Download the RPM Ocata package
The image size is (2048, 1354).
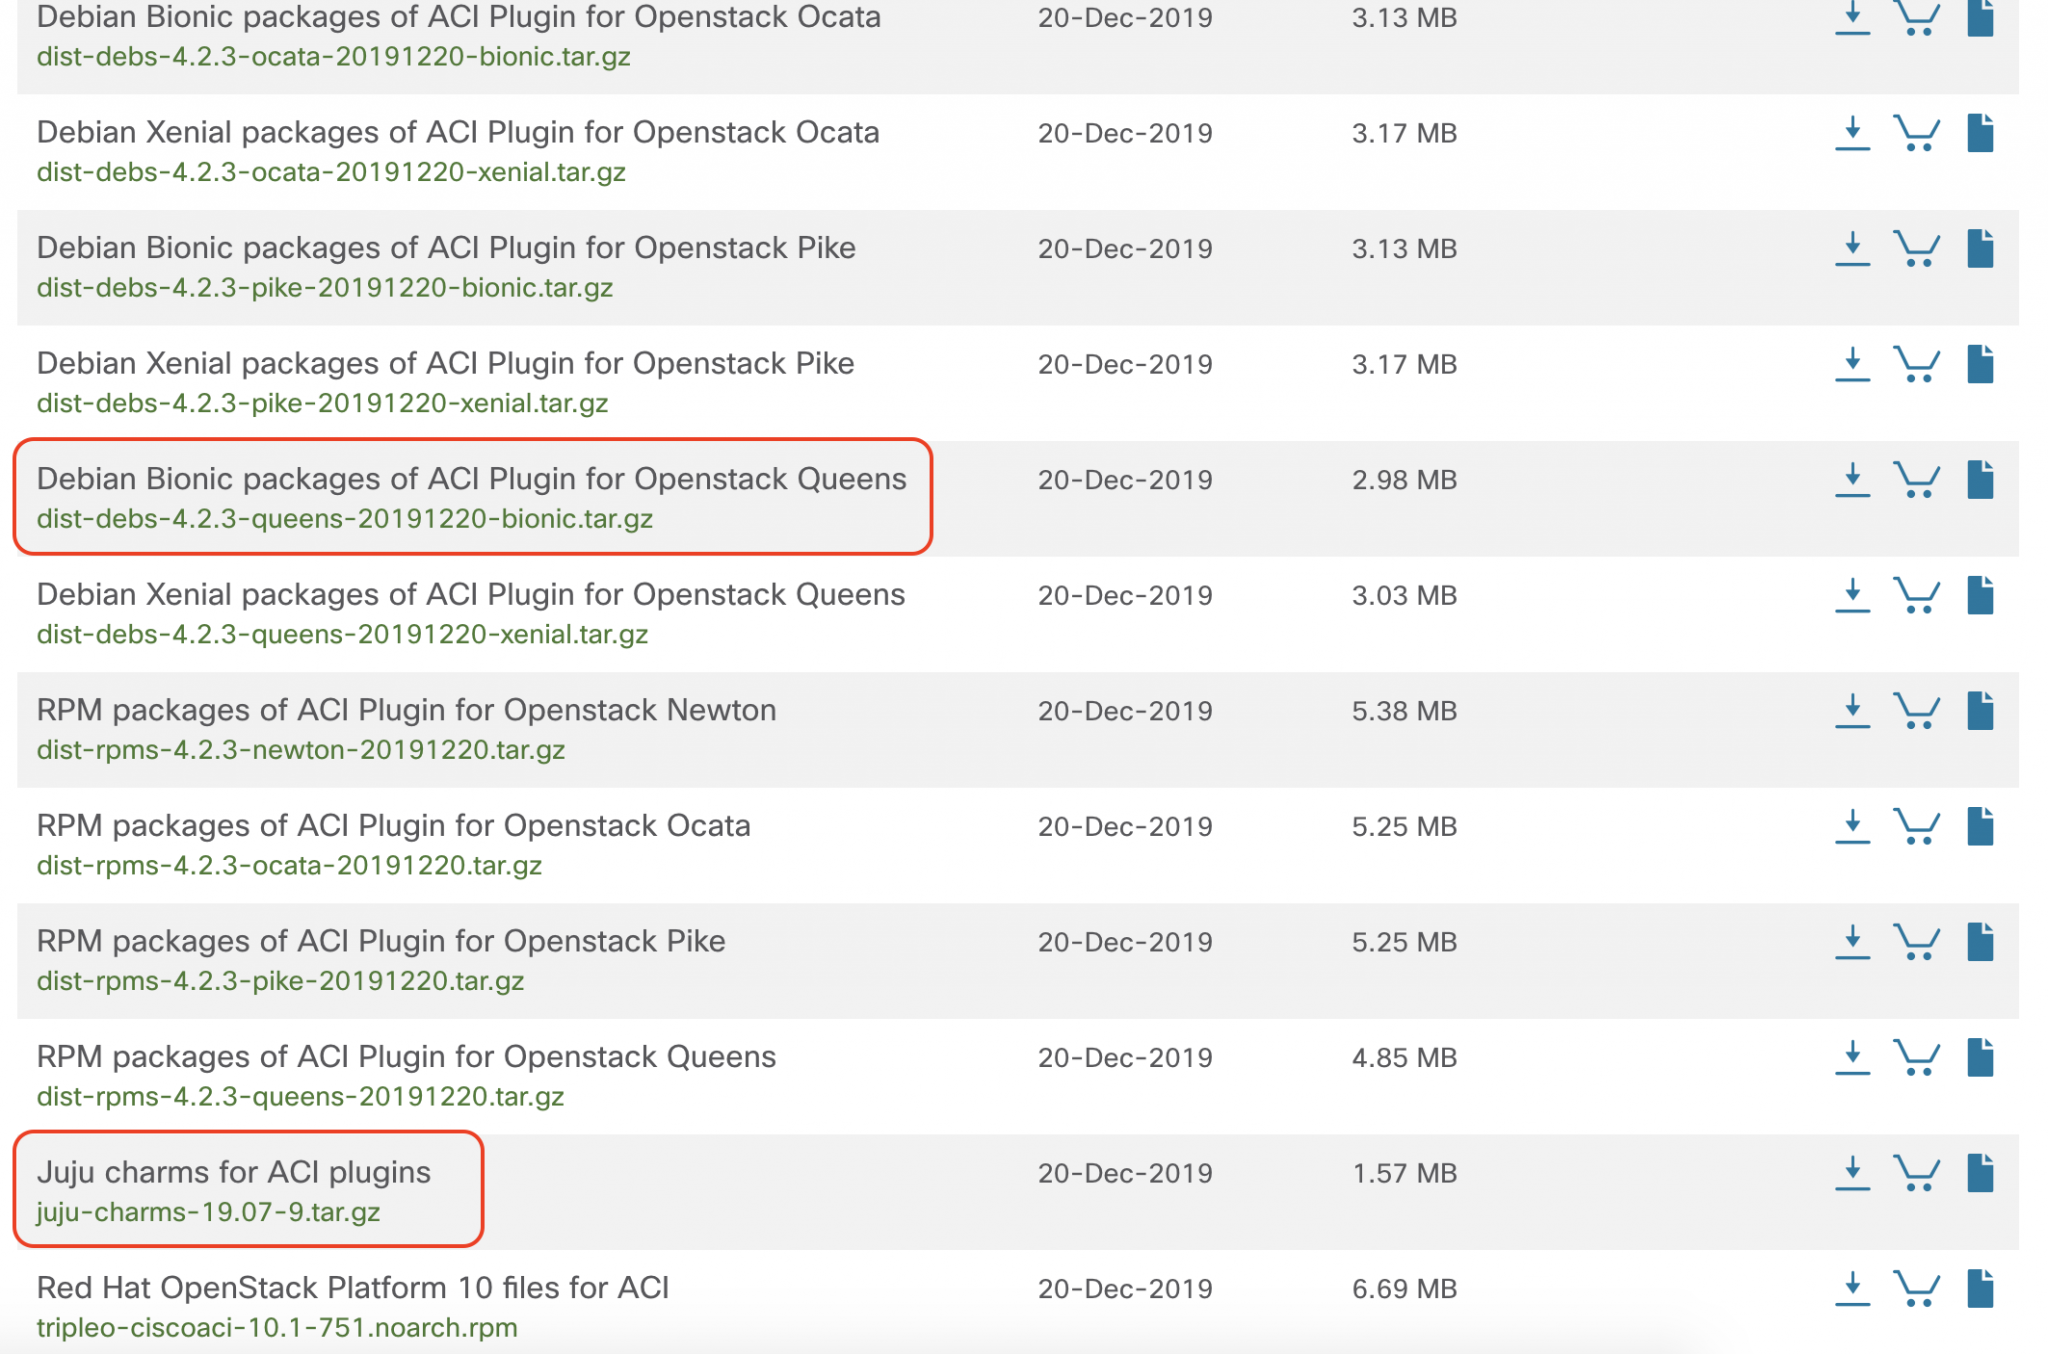coord(1852,826)
